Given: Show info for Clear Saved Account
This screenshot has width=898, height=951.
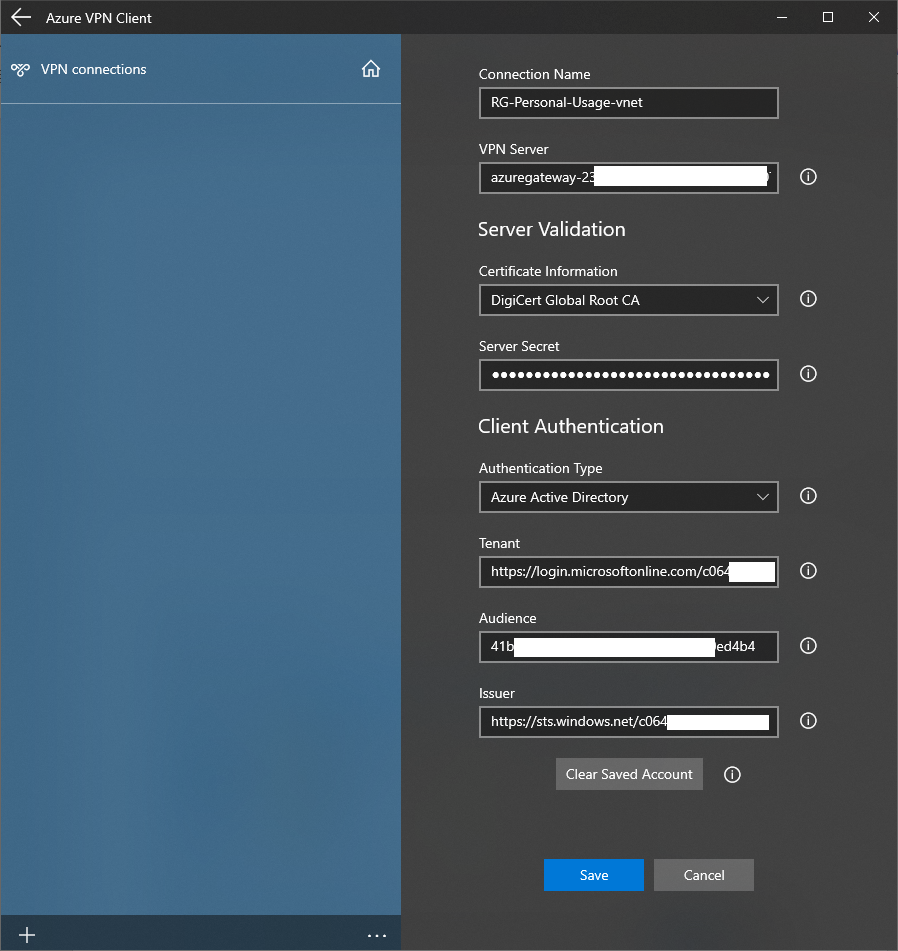Looking at the screenshot, I should (x=732, y=775).
